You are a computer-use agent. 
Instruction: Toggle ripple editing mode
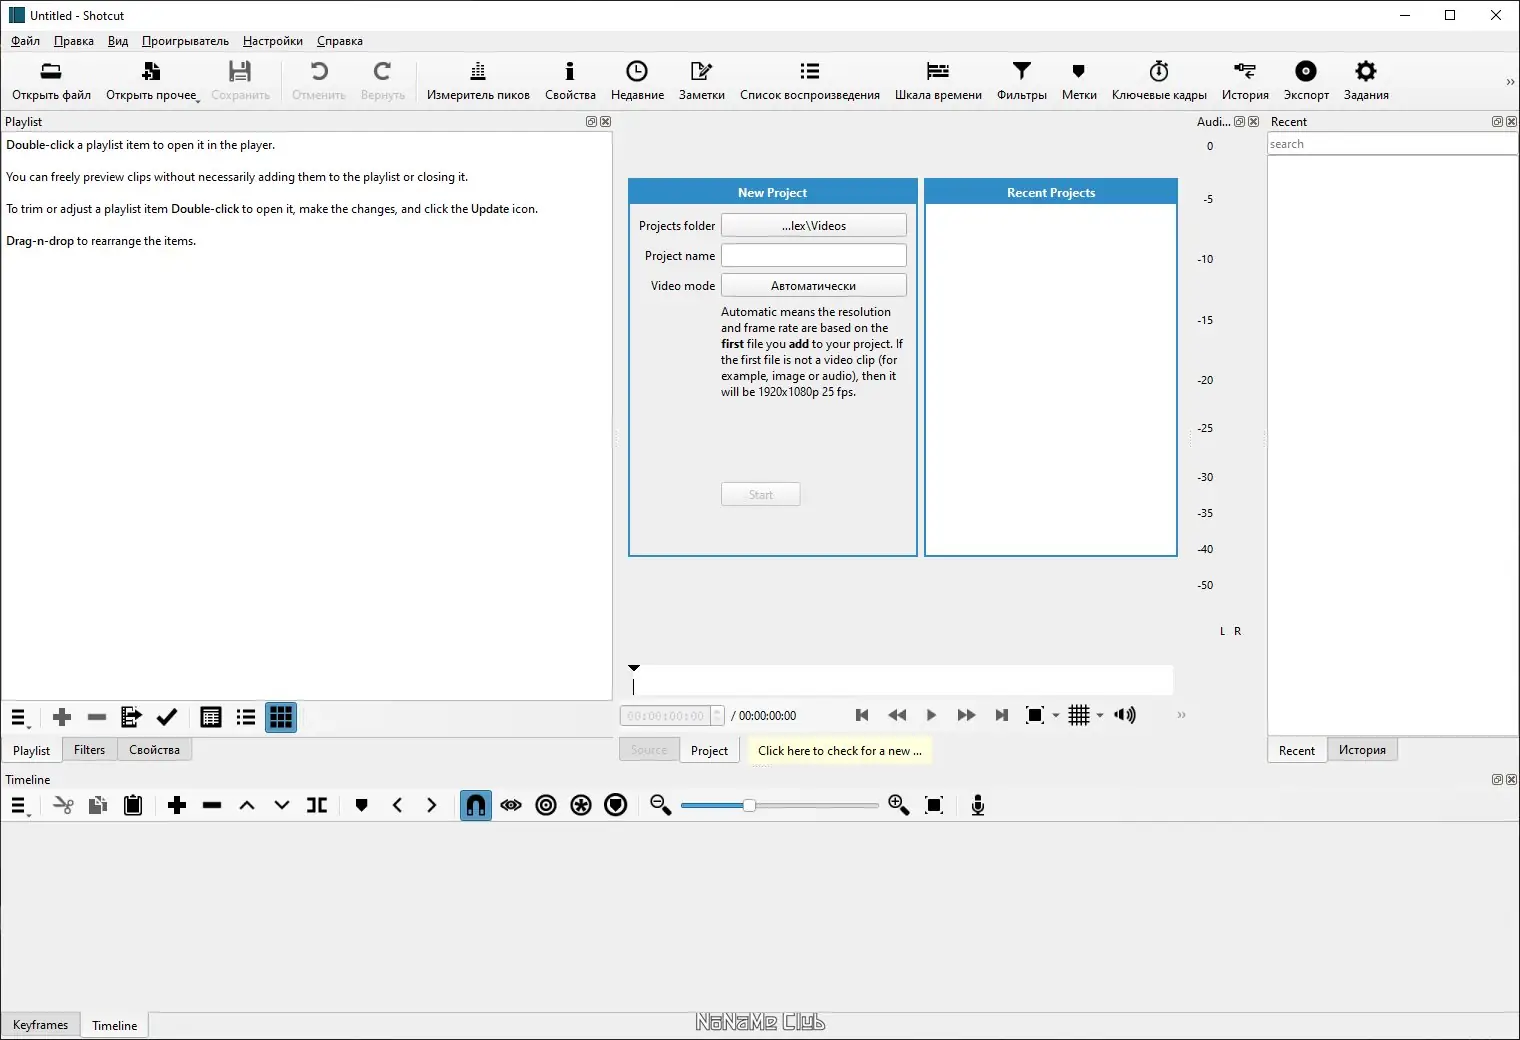546,805
